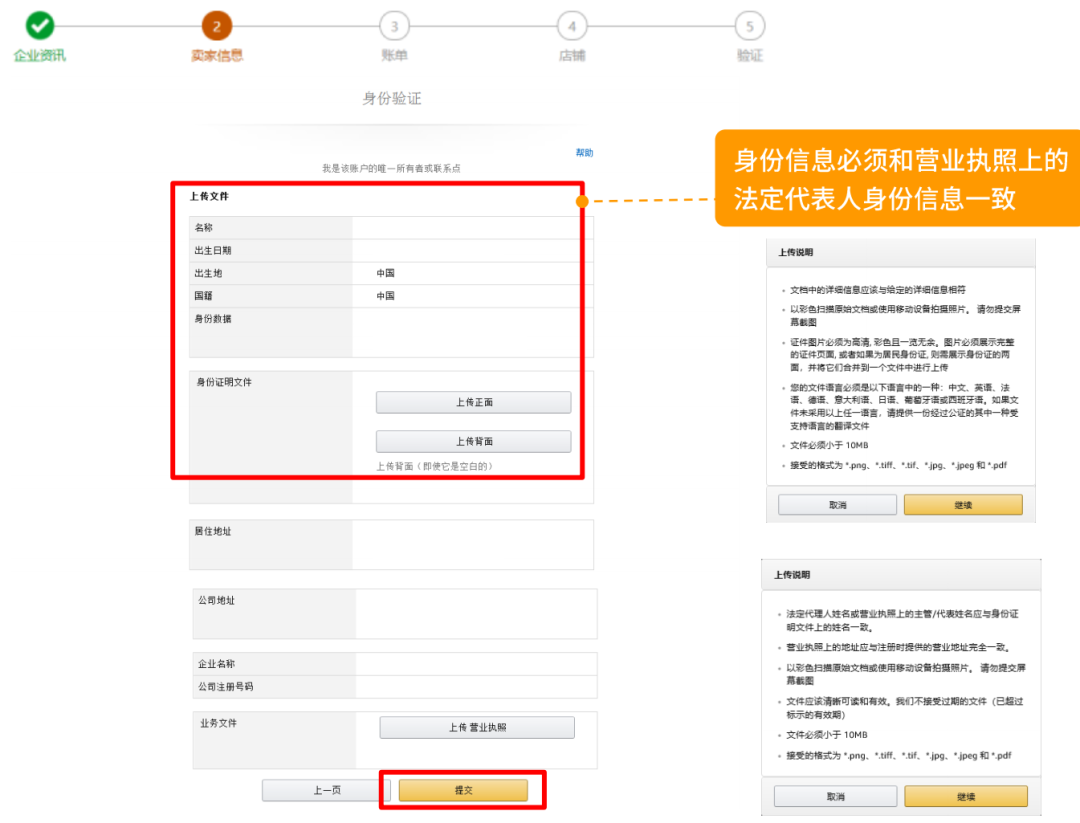Go back with the 上一页 button
Image resolution: width=1080 pixels, height=823 pixels.
[326, 790]
